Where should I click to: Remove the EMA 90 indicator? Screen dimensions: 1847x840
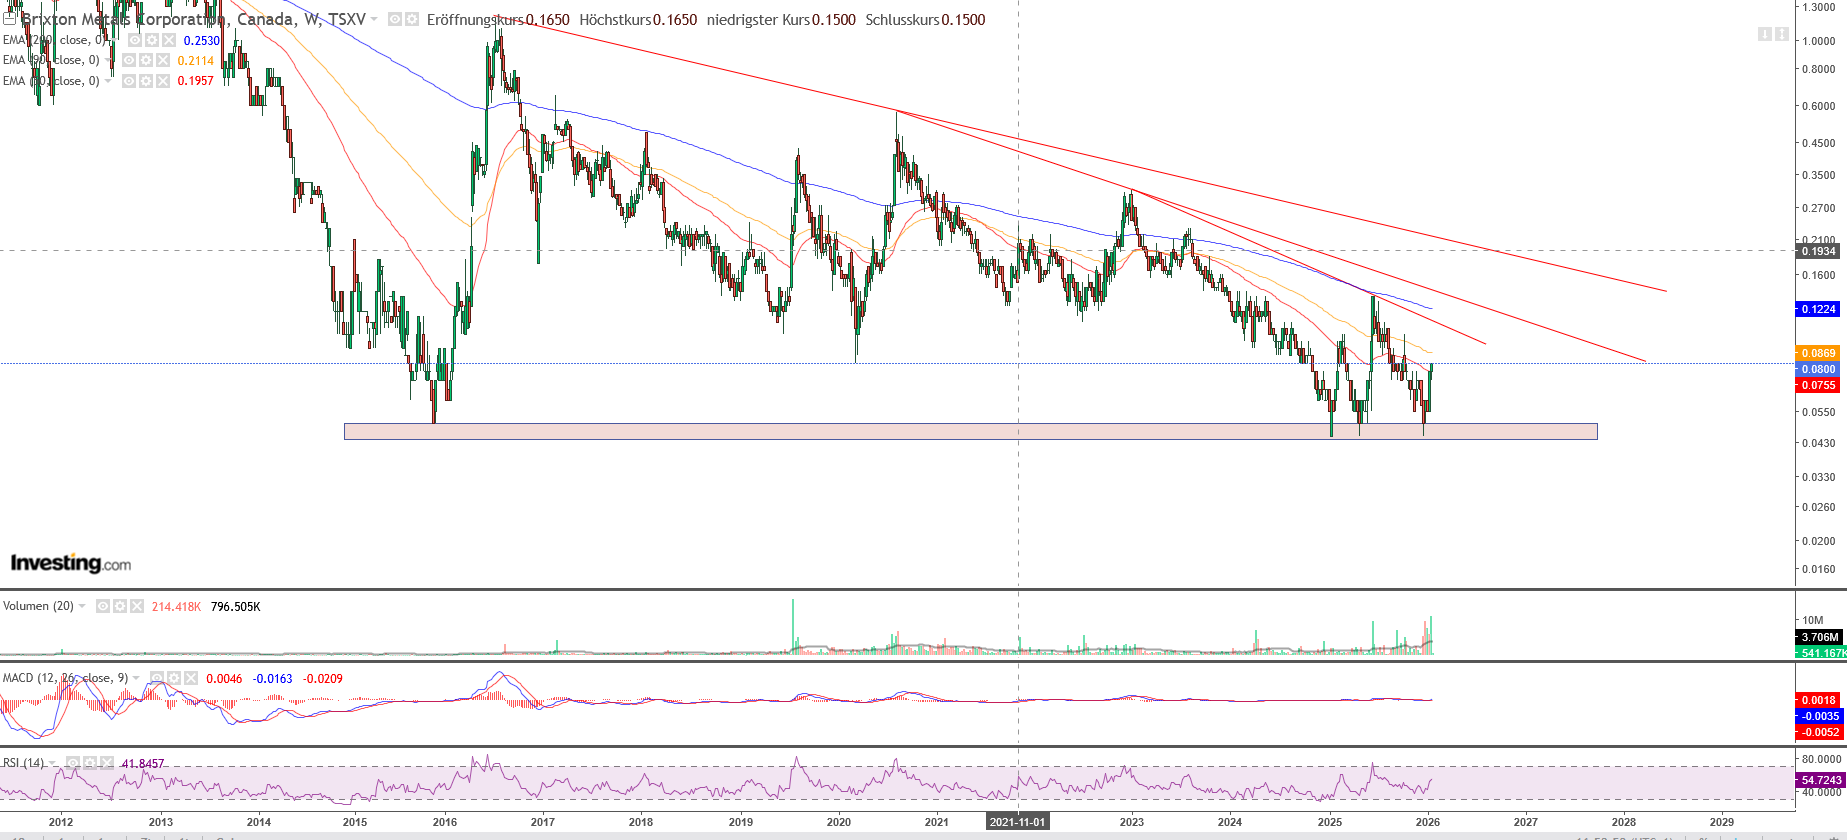click(x=163, y=60)
